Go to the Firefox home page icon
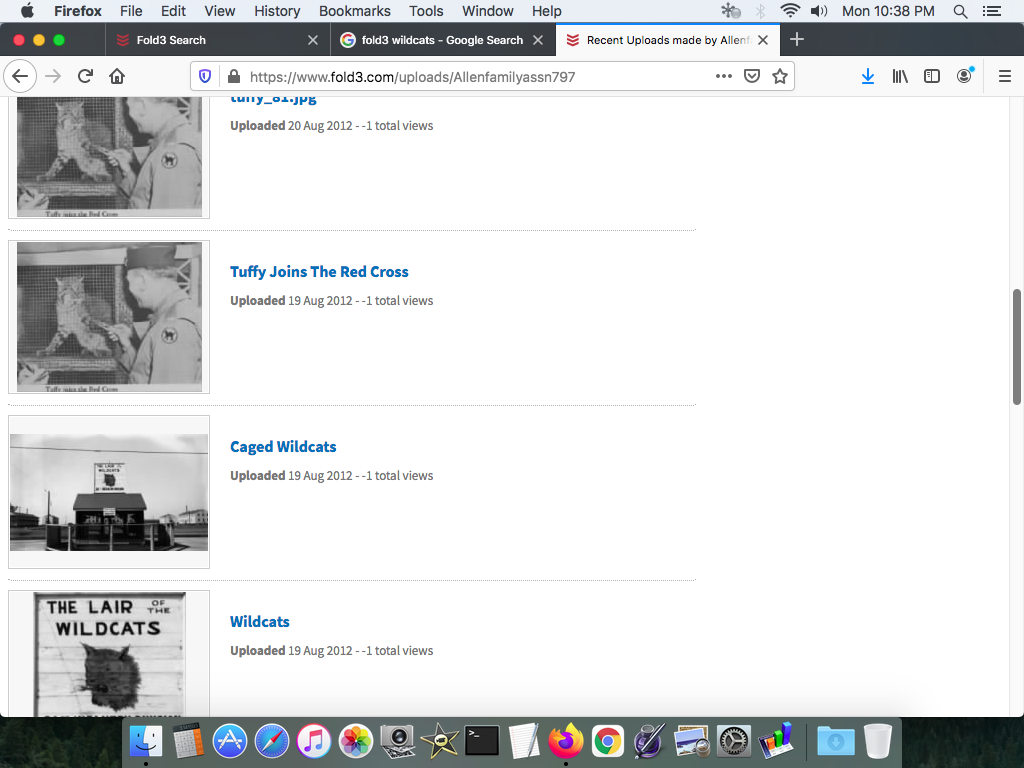Image resolution: width=1024 pixels, height=768 pixels. (x=117, y=76)
